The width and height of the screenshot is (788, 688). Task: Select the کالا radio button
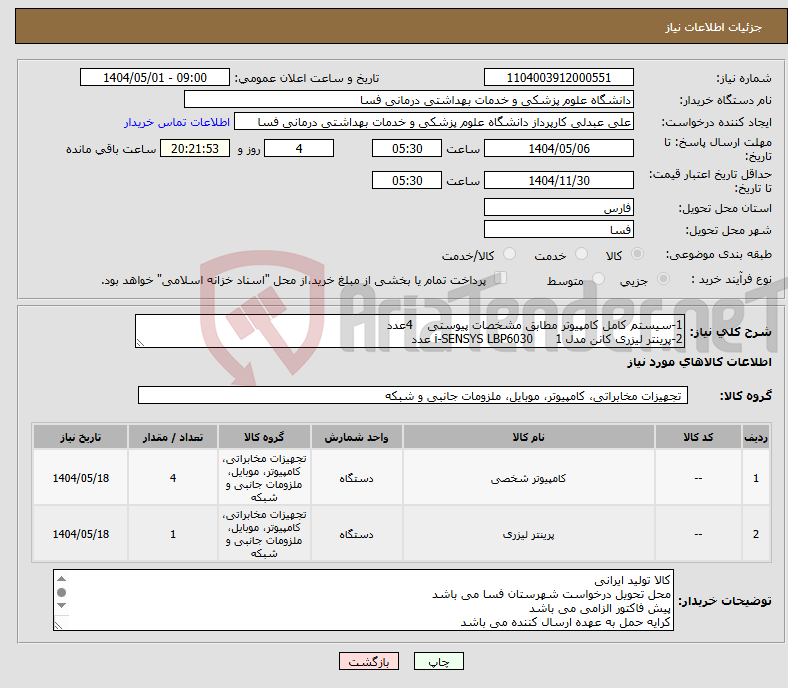point(637,254)
